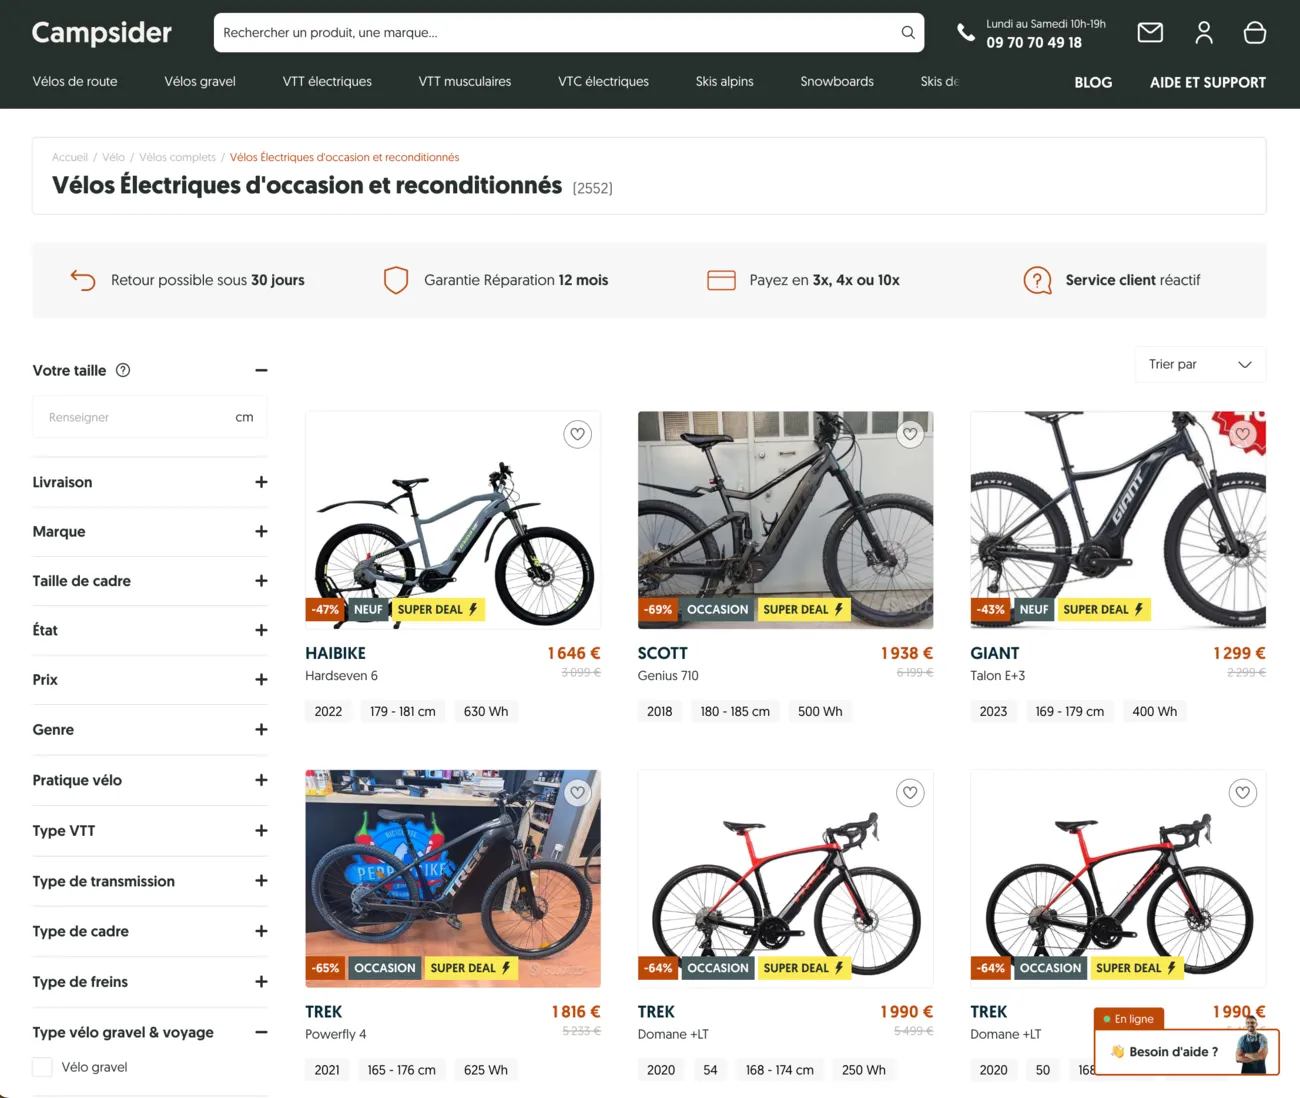Click the Accueil breadcrumb link
Viewport: 1300px width, 1098px height.
[70, 157]
